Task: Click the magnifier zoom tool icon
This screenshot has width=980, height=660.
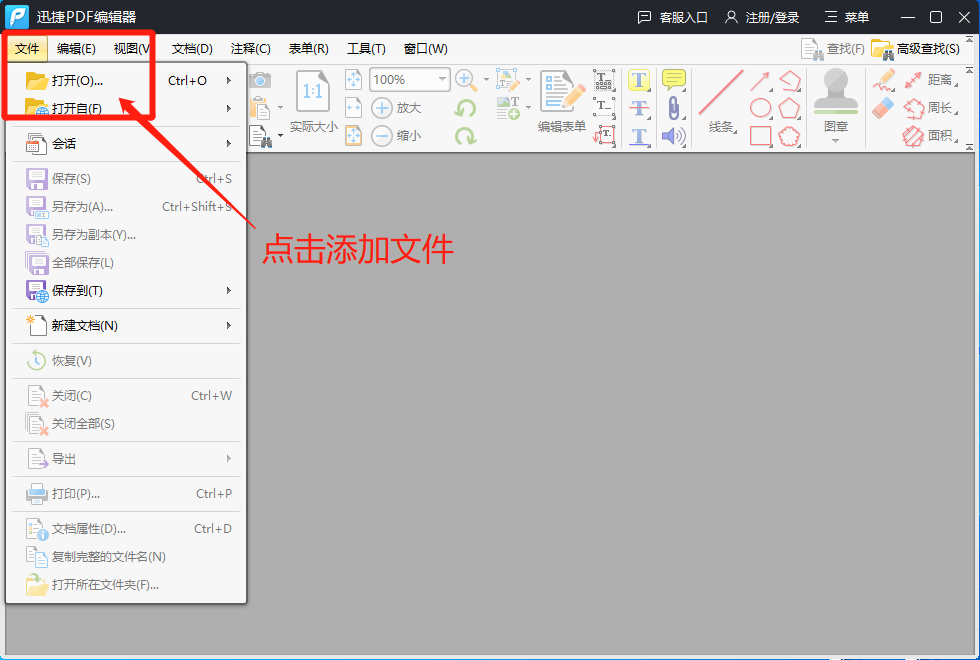Action: click(464, 79)
